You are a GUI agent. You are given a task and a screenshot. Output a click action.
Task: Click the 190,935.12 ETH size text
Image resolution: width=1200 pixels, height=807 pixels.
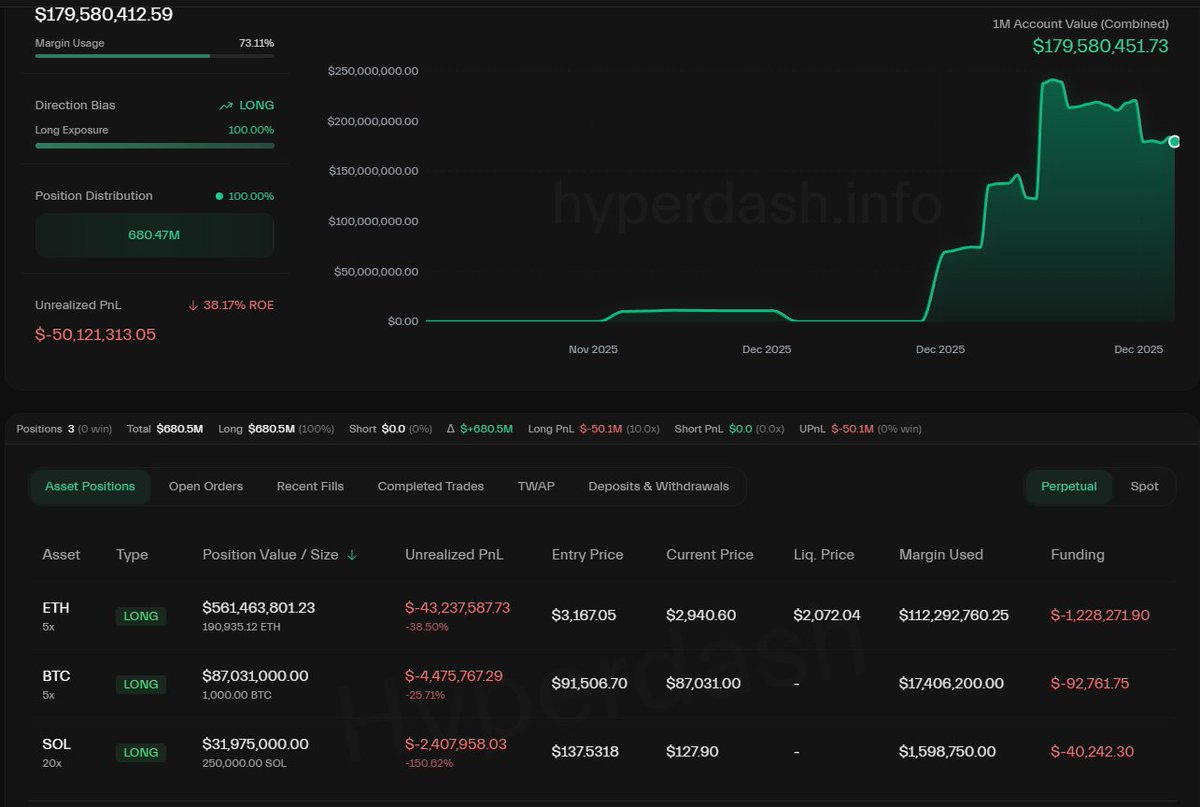pos(242,627)
